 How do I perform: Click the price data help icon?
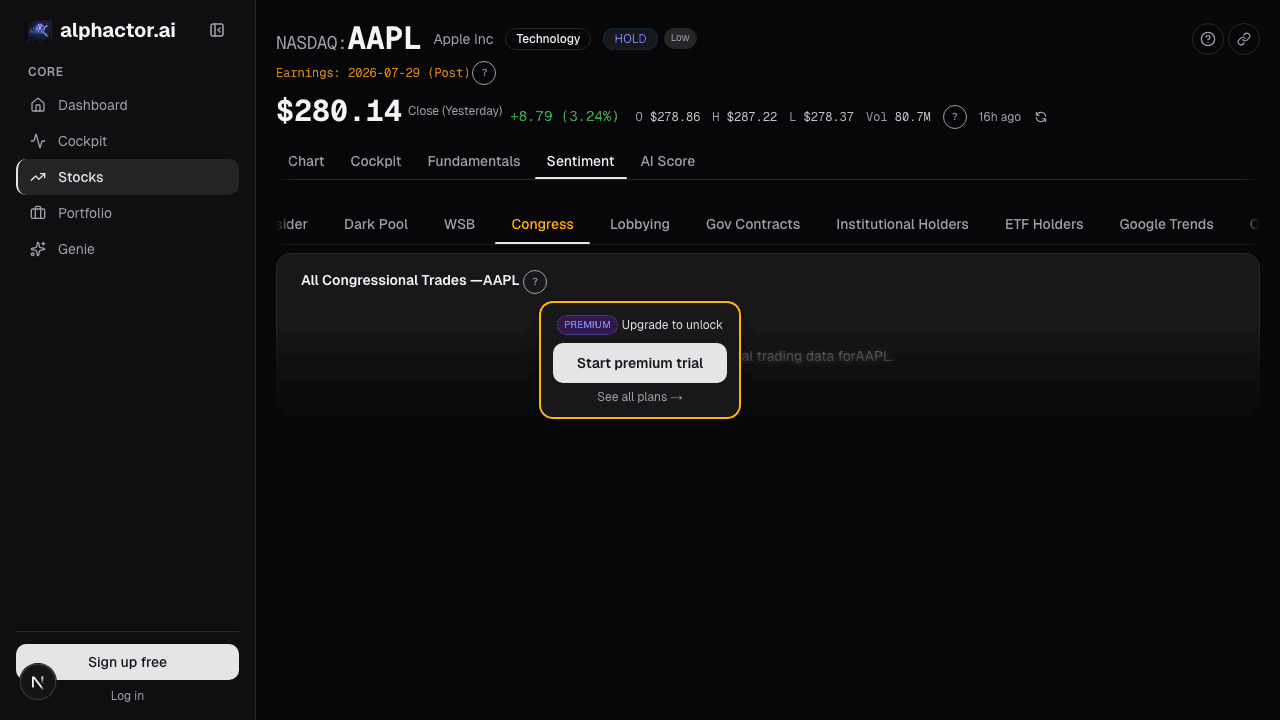(x=955, y=117)
